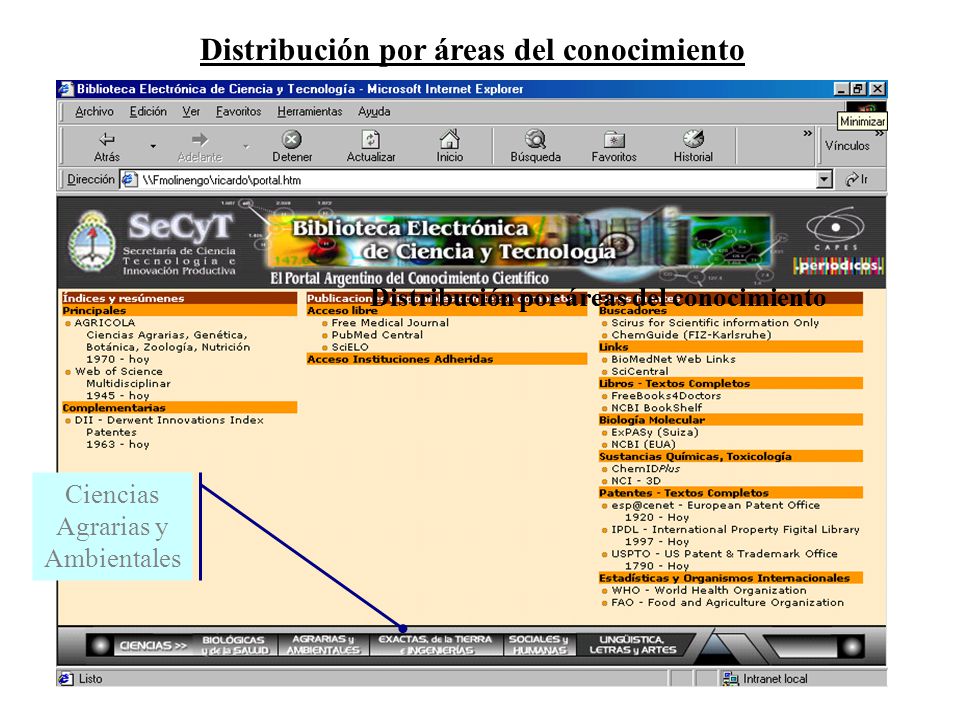Open the NCBI BookShelf link

coord(657,408)
